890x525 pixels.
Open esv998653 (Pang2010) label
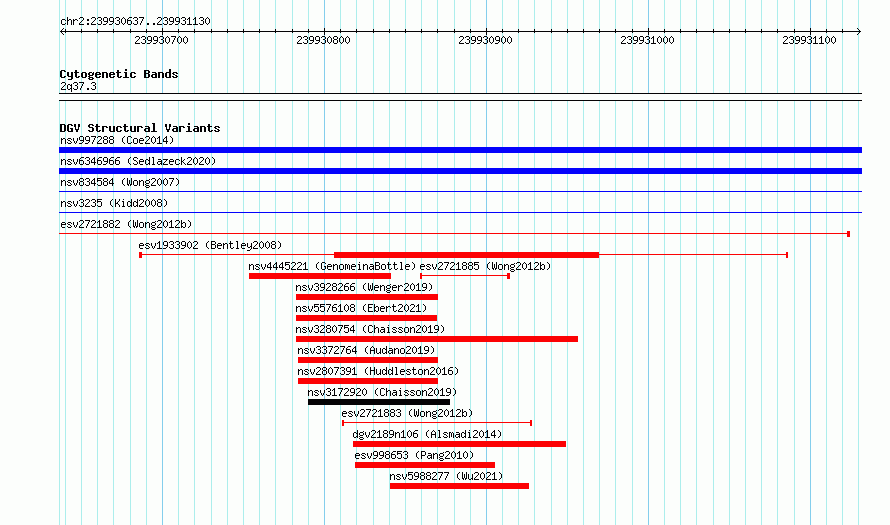(x=414, y=455)
